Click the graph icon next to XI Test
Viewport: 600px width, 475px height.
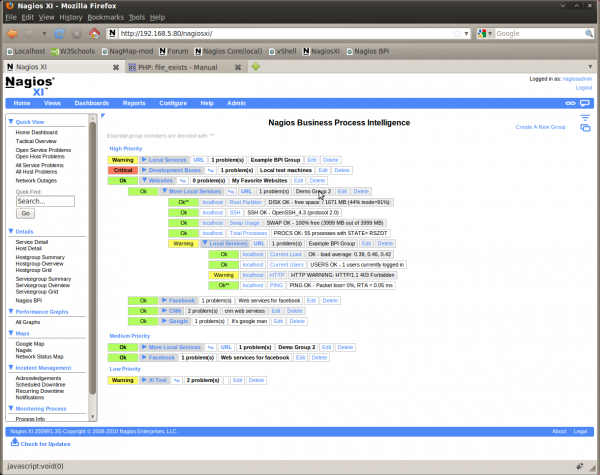[177, 380]
